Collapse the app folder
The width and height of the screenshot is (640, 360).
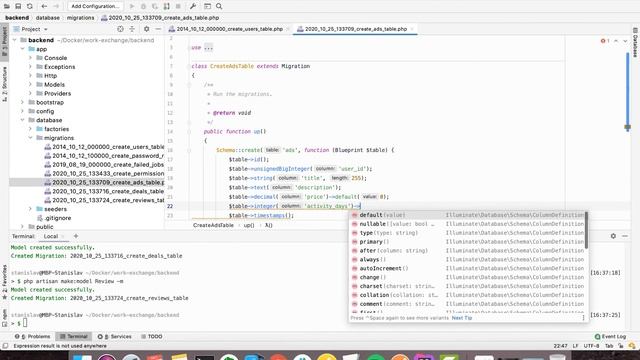(x=23, y=49)
